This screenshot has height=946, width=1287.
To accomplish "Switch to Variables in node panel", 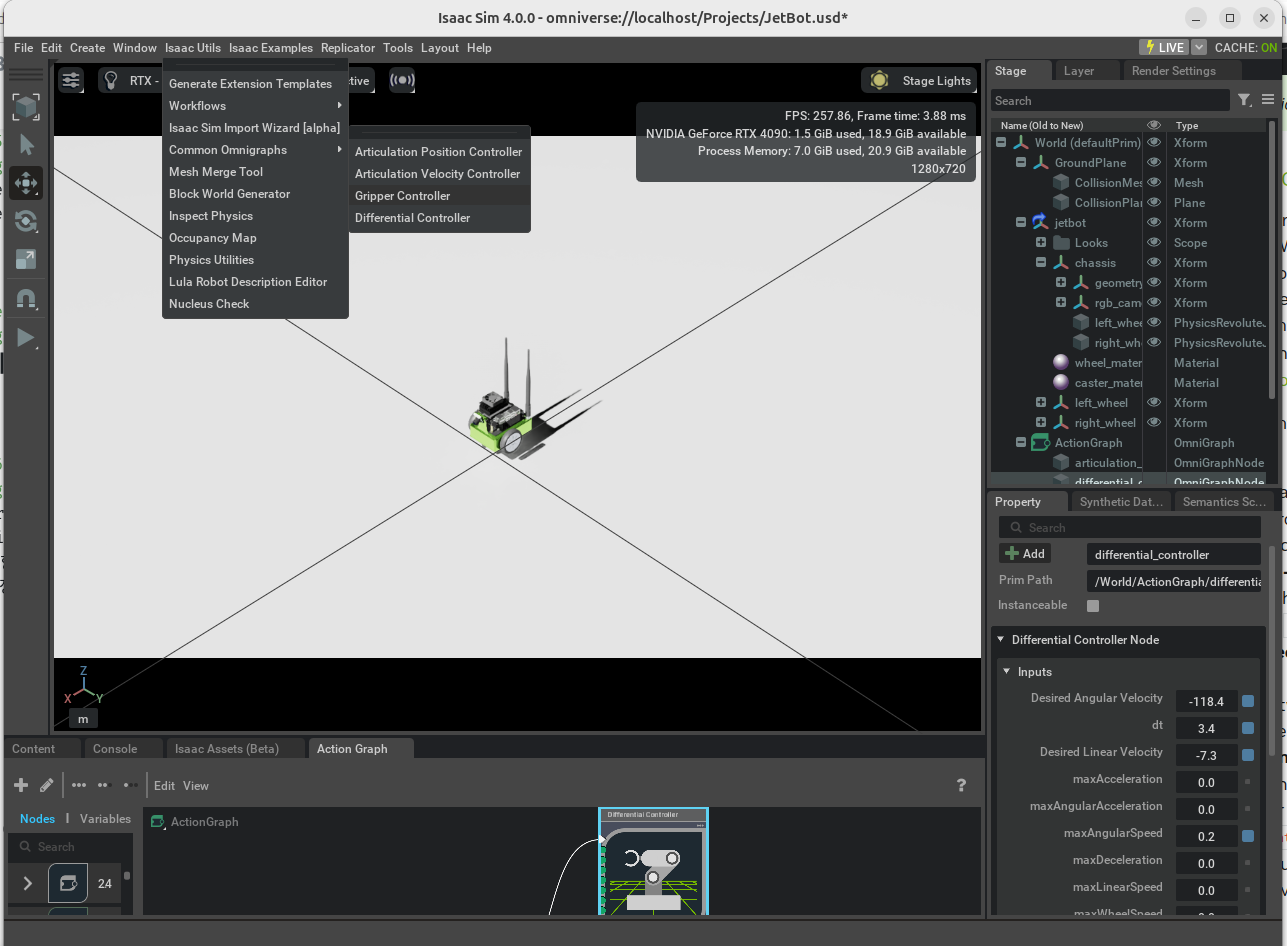I will pos(105,819).
